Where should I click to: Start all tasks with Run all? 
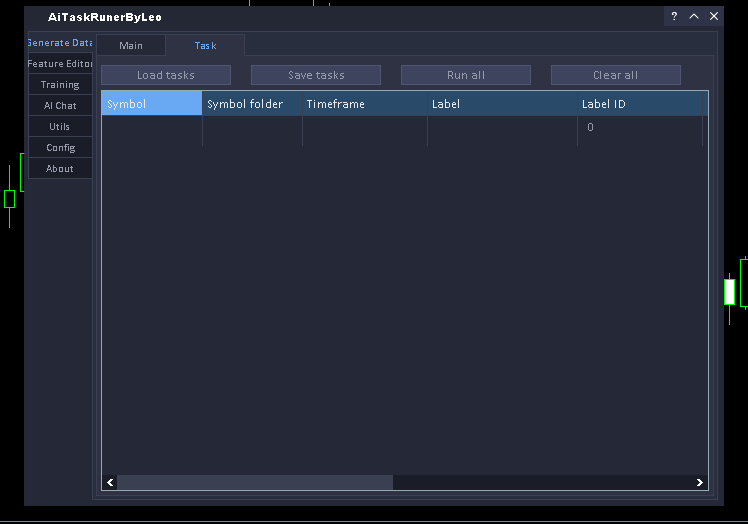pos(466,75)
